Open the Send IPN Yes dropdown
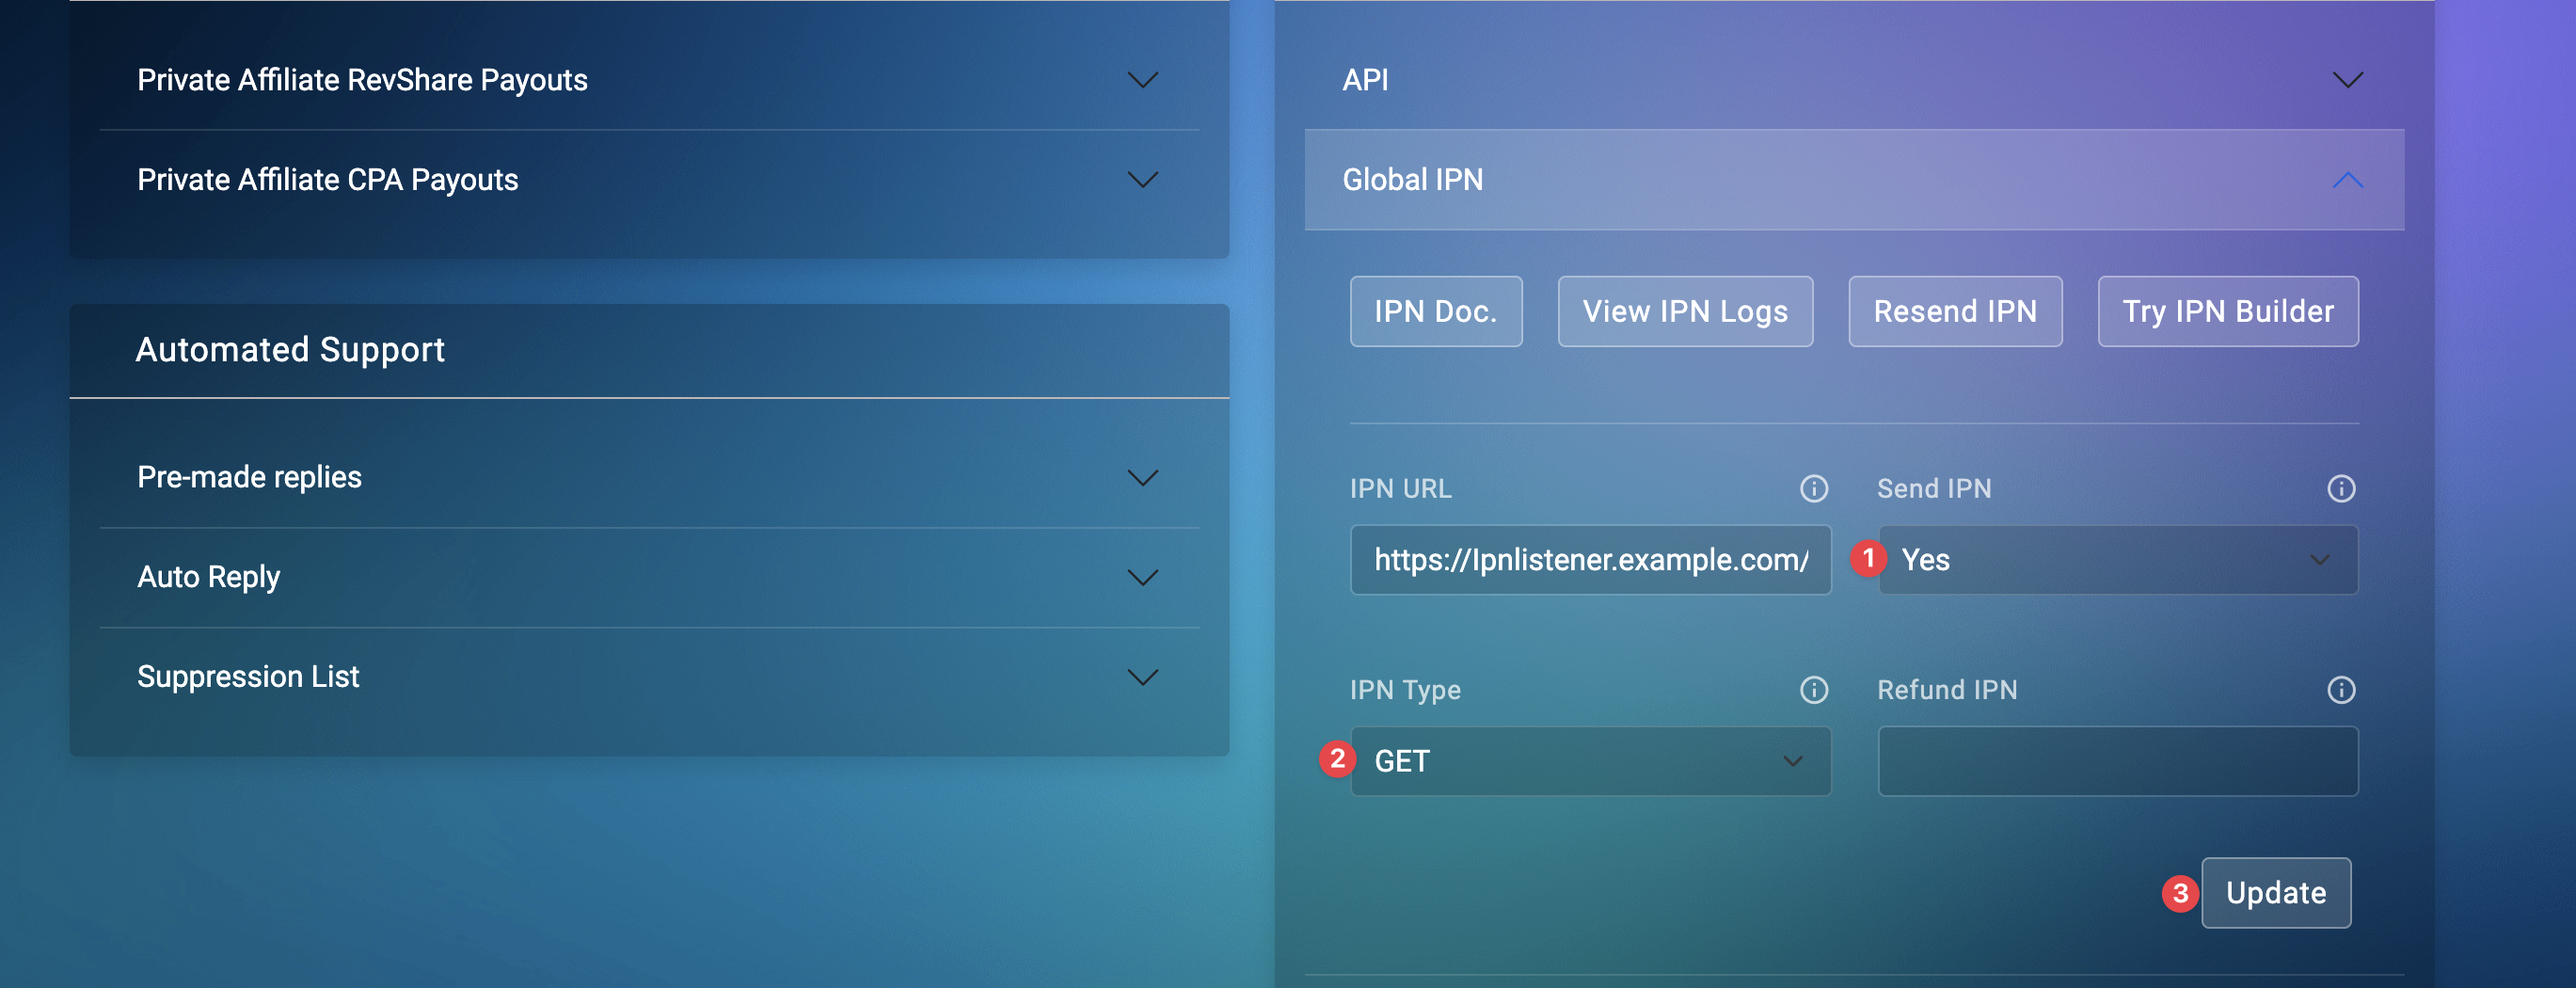Viewport: 2576px width, 988px height. 2117,560
